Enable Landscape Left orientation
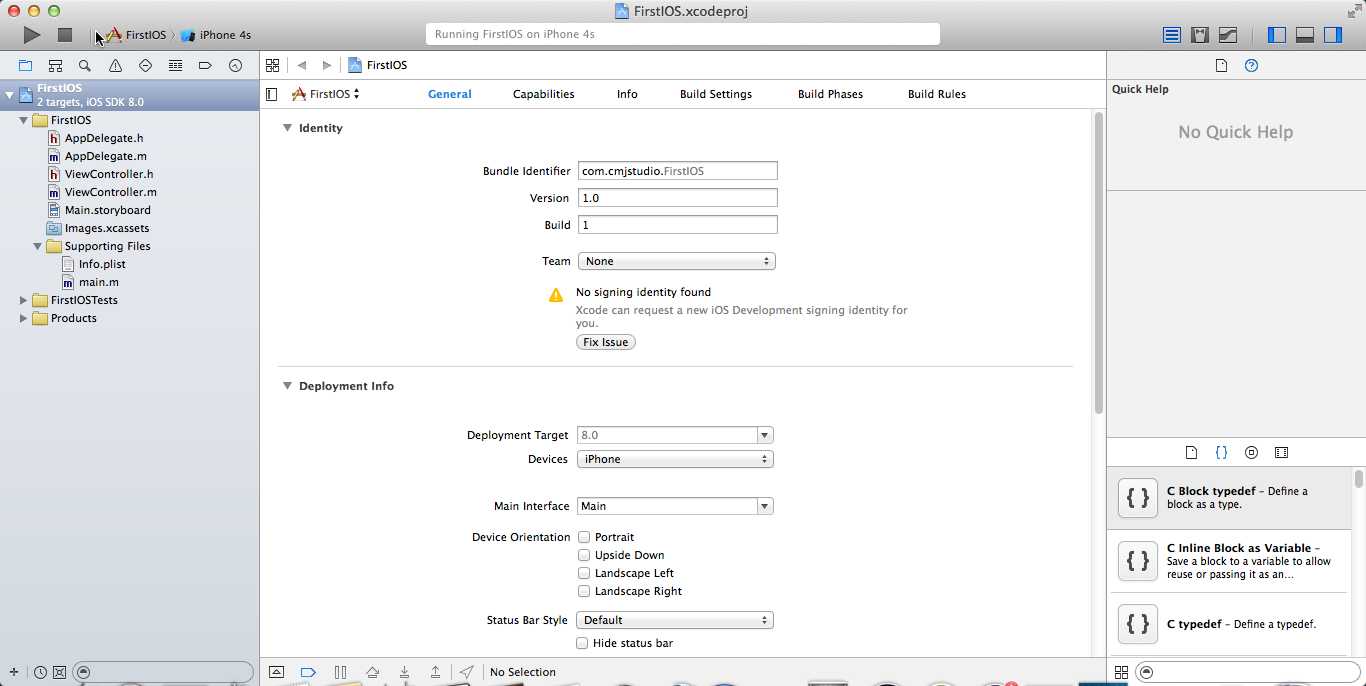Screen dimensions: 1366x686 584,573
